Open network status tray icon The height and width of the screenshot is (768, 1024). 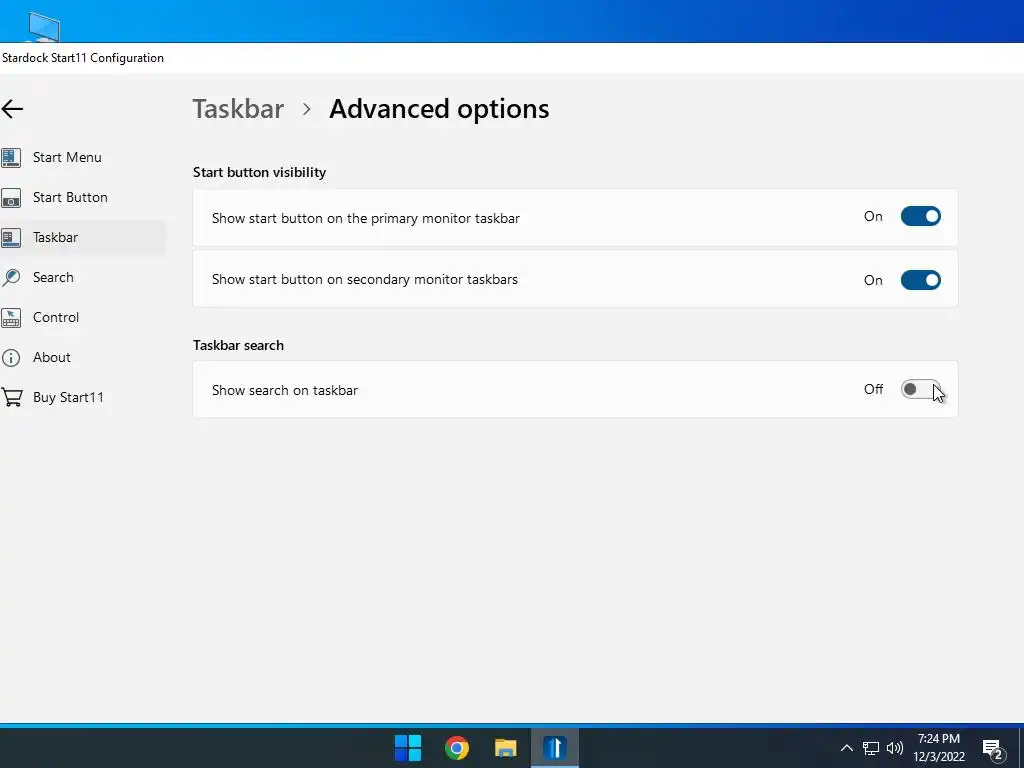pos(871,748)
